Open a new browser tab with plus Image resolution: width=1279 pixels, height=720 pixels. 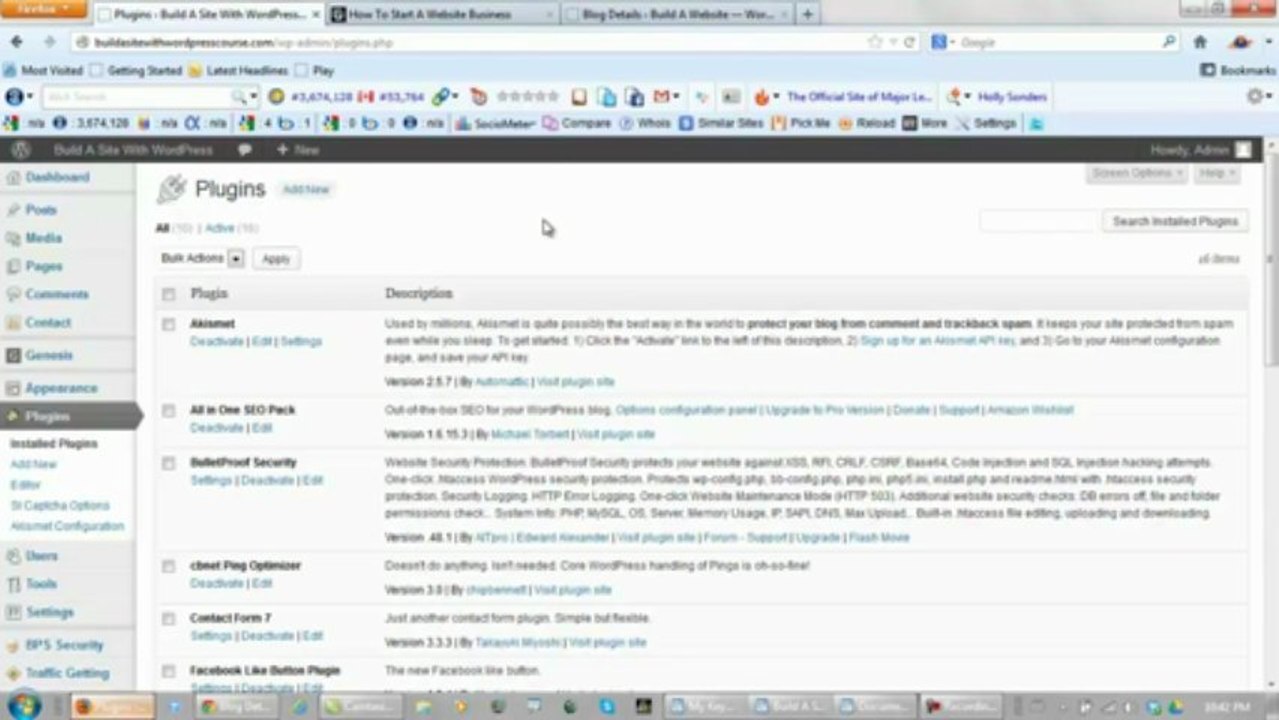(x=806, y=14)
